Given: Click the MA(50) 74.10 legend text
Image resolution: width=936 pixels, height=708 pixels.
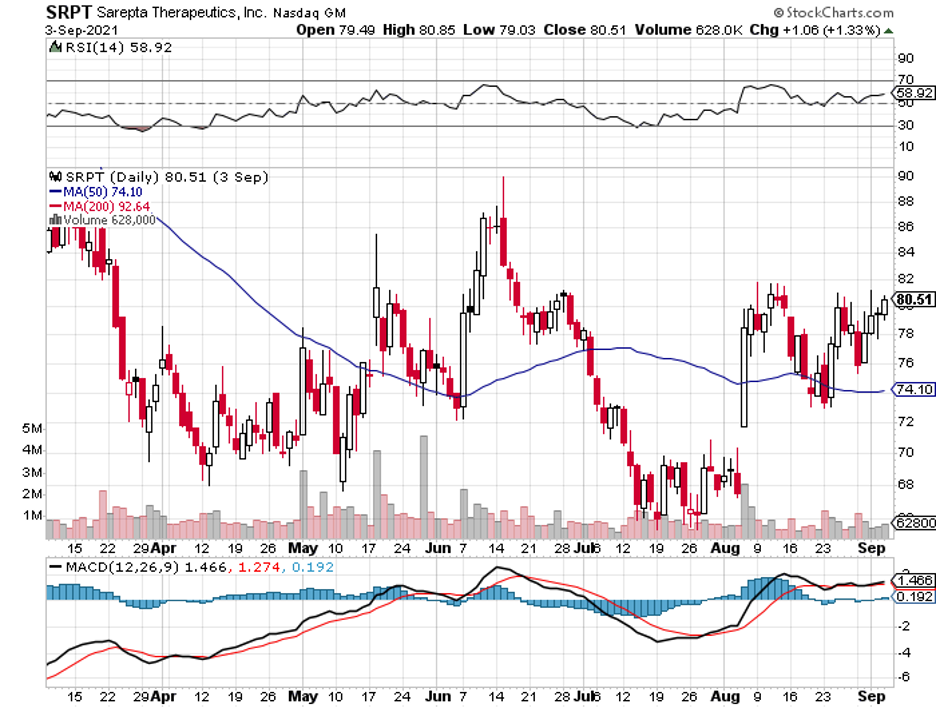Looking at the screenshot, I should coord(103,192).
